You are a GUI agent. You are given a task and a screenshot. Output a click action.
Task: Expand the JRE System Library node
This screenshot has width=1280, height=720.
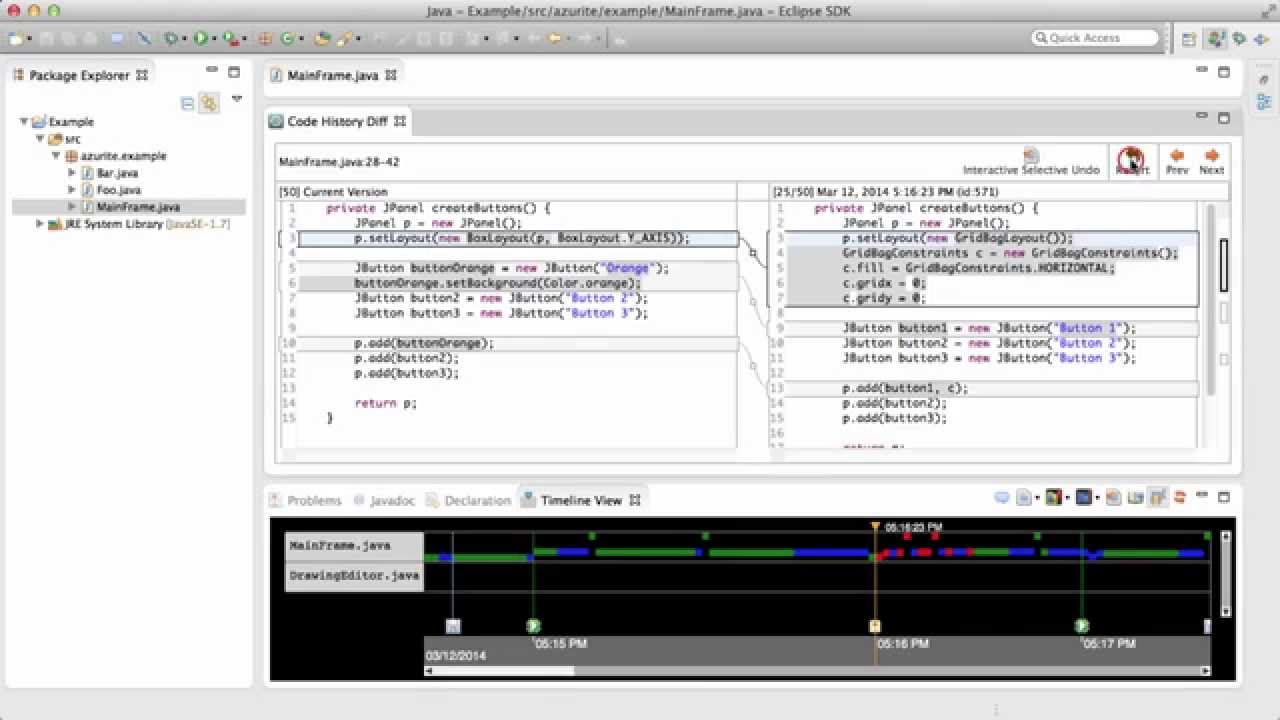point(40,224)
